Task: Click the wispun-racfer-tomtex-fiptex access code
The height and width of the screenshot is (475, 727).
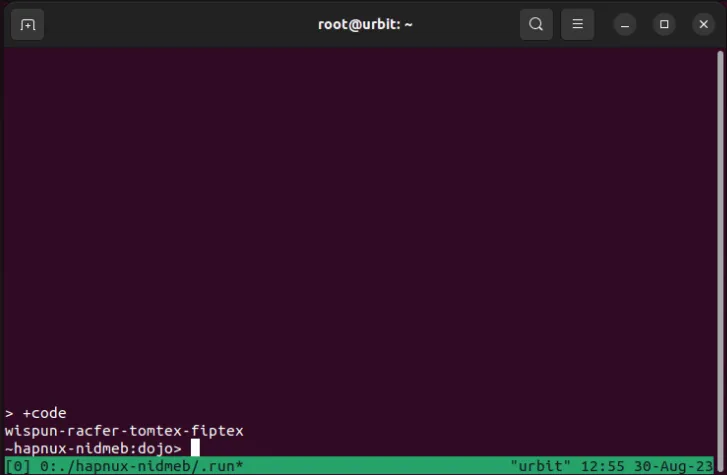Action: tap(124, 430)
